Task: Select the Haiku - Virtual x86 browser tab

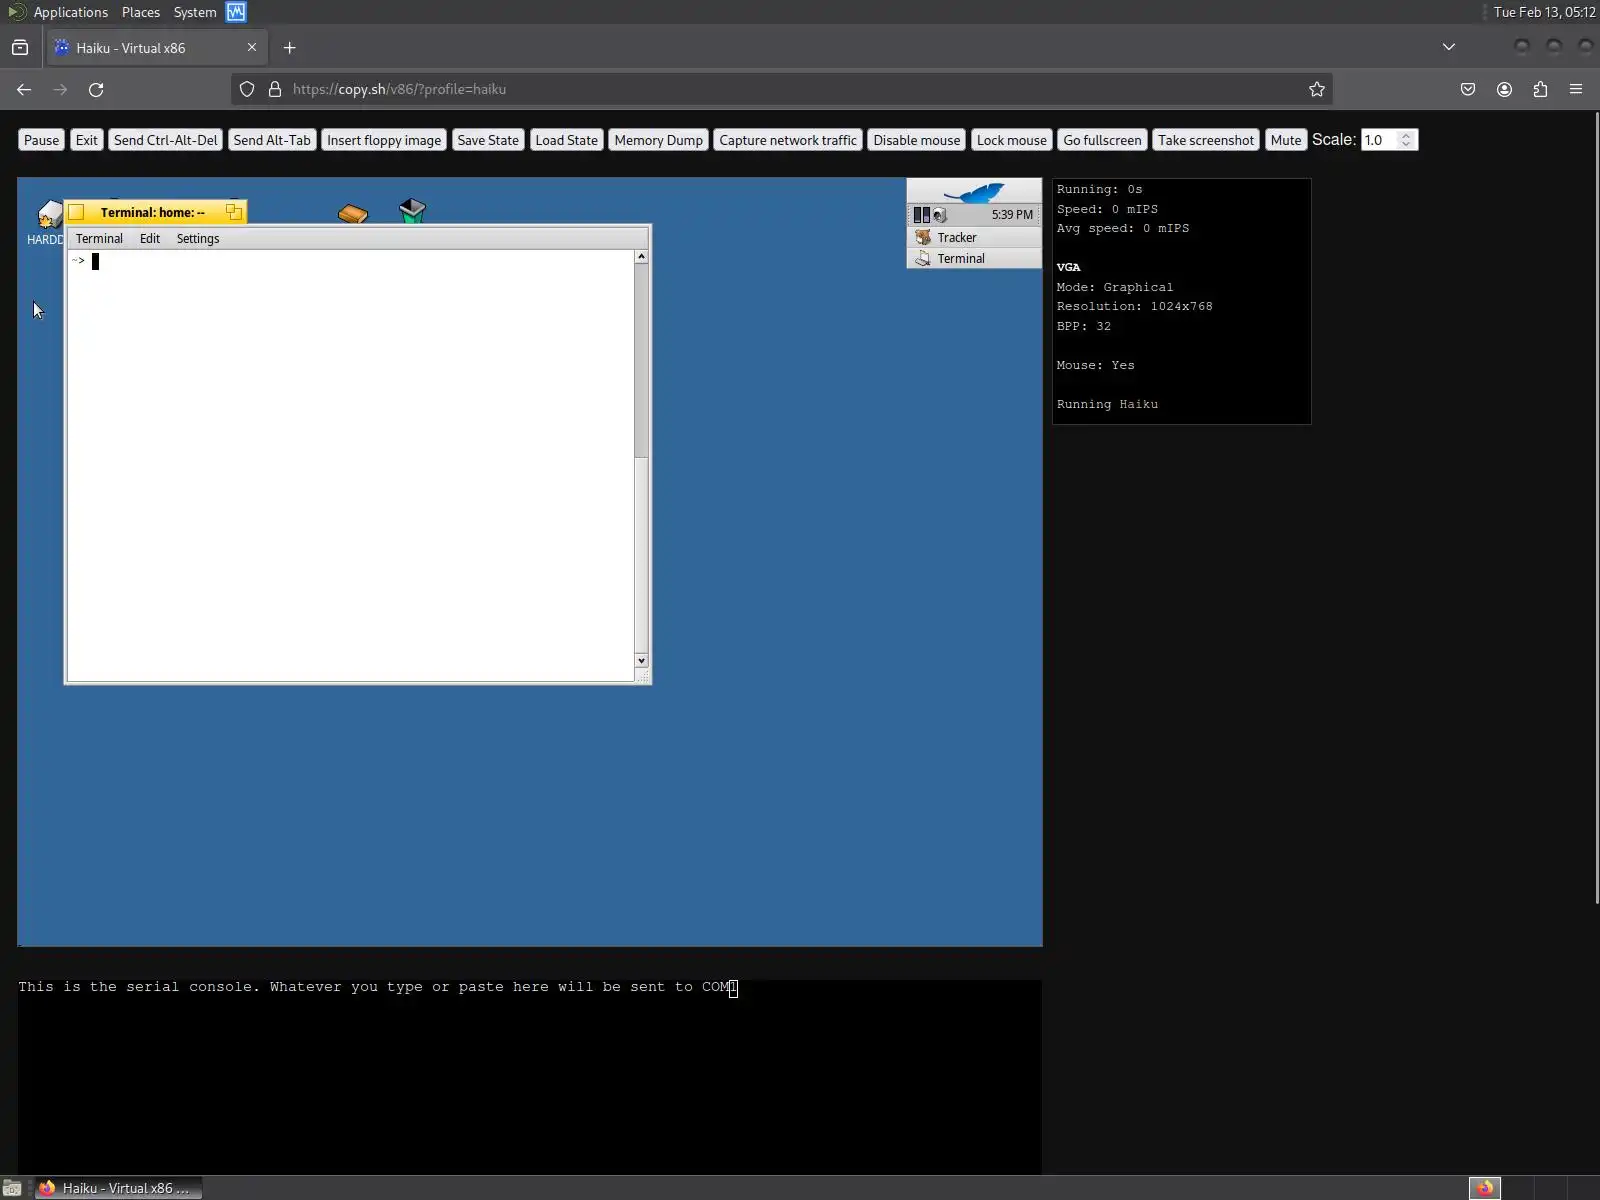Action: [x=155, y=48]
